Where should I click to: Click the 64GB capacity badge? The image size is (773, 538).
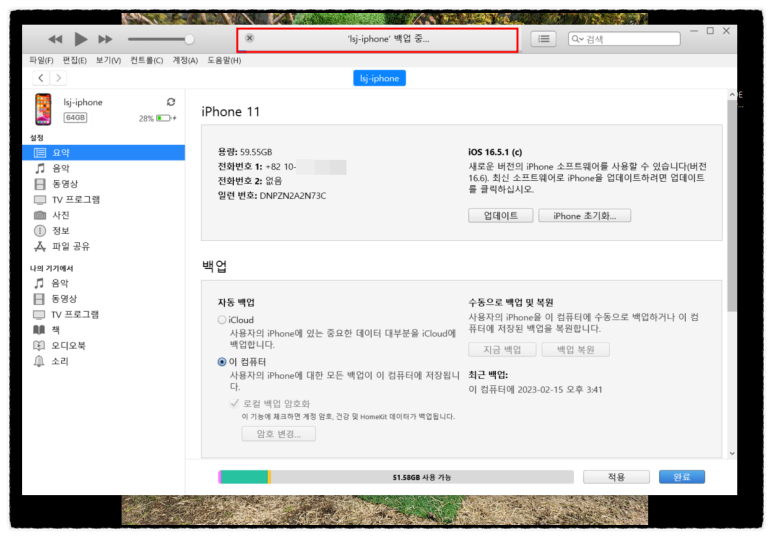click(75, 117)
